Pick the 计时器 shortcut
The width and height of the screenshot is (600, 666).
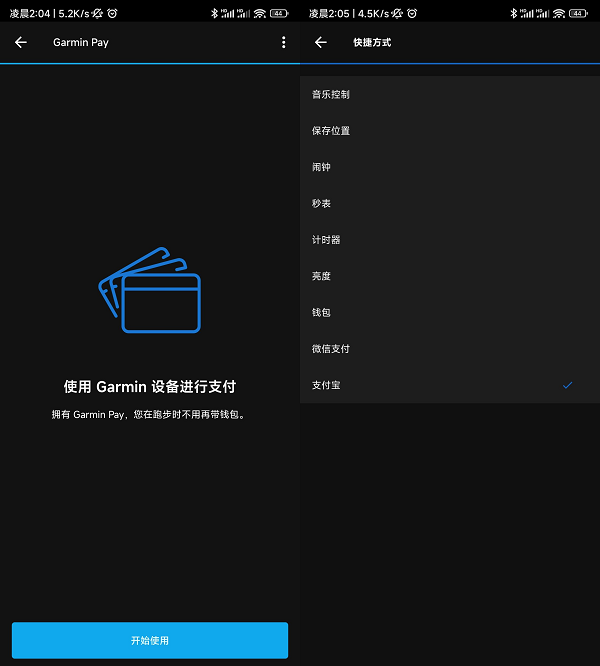click(x=450, y=240)
